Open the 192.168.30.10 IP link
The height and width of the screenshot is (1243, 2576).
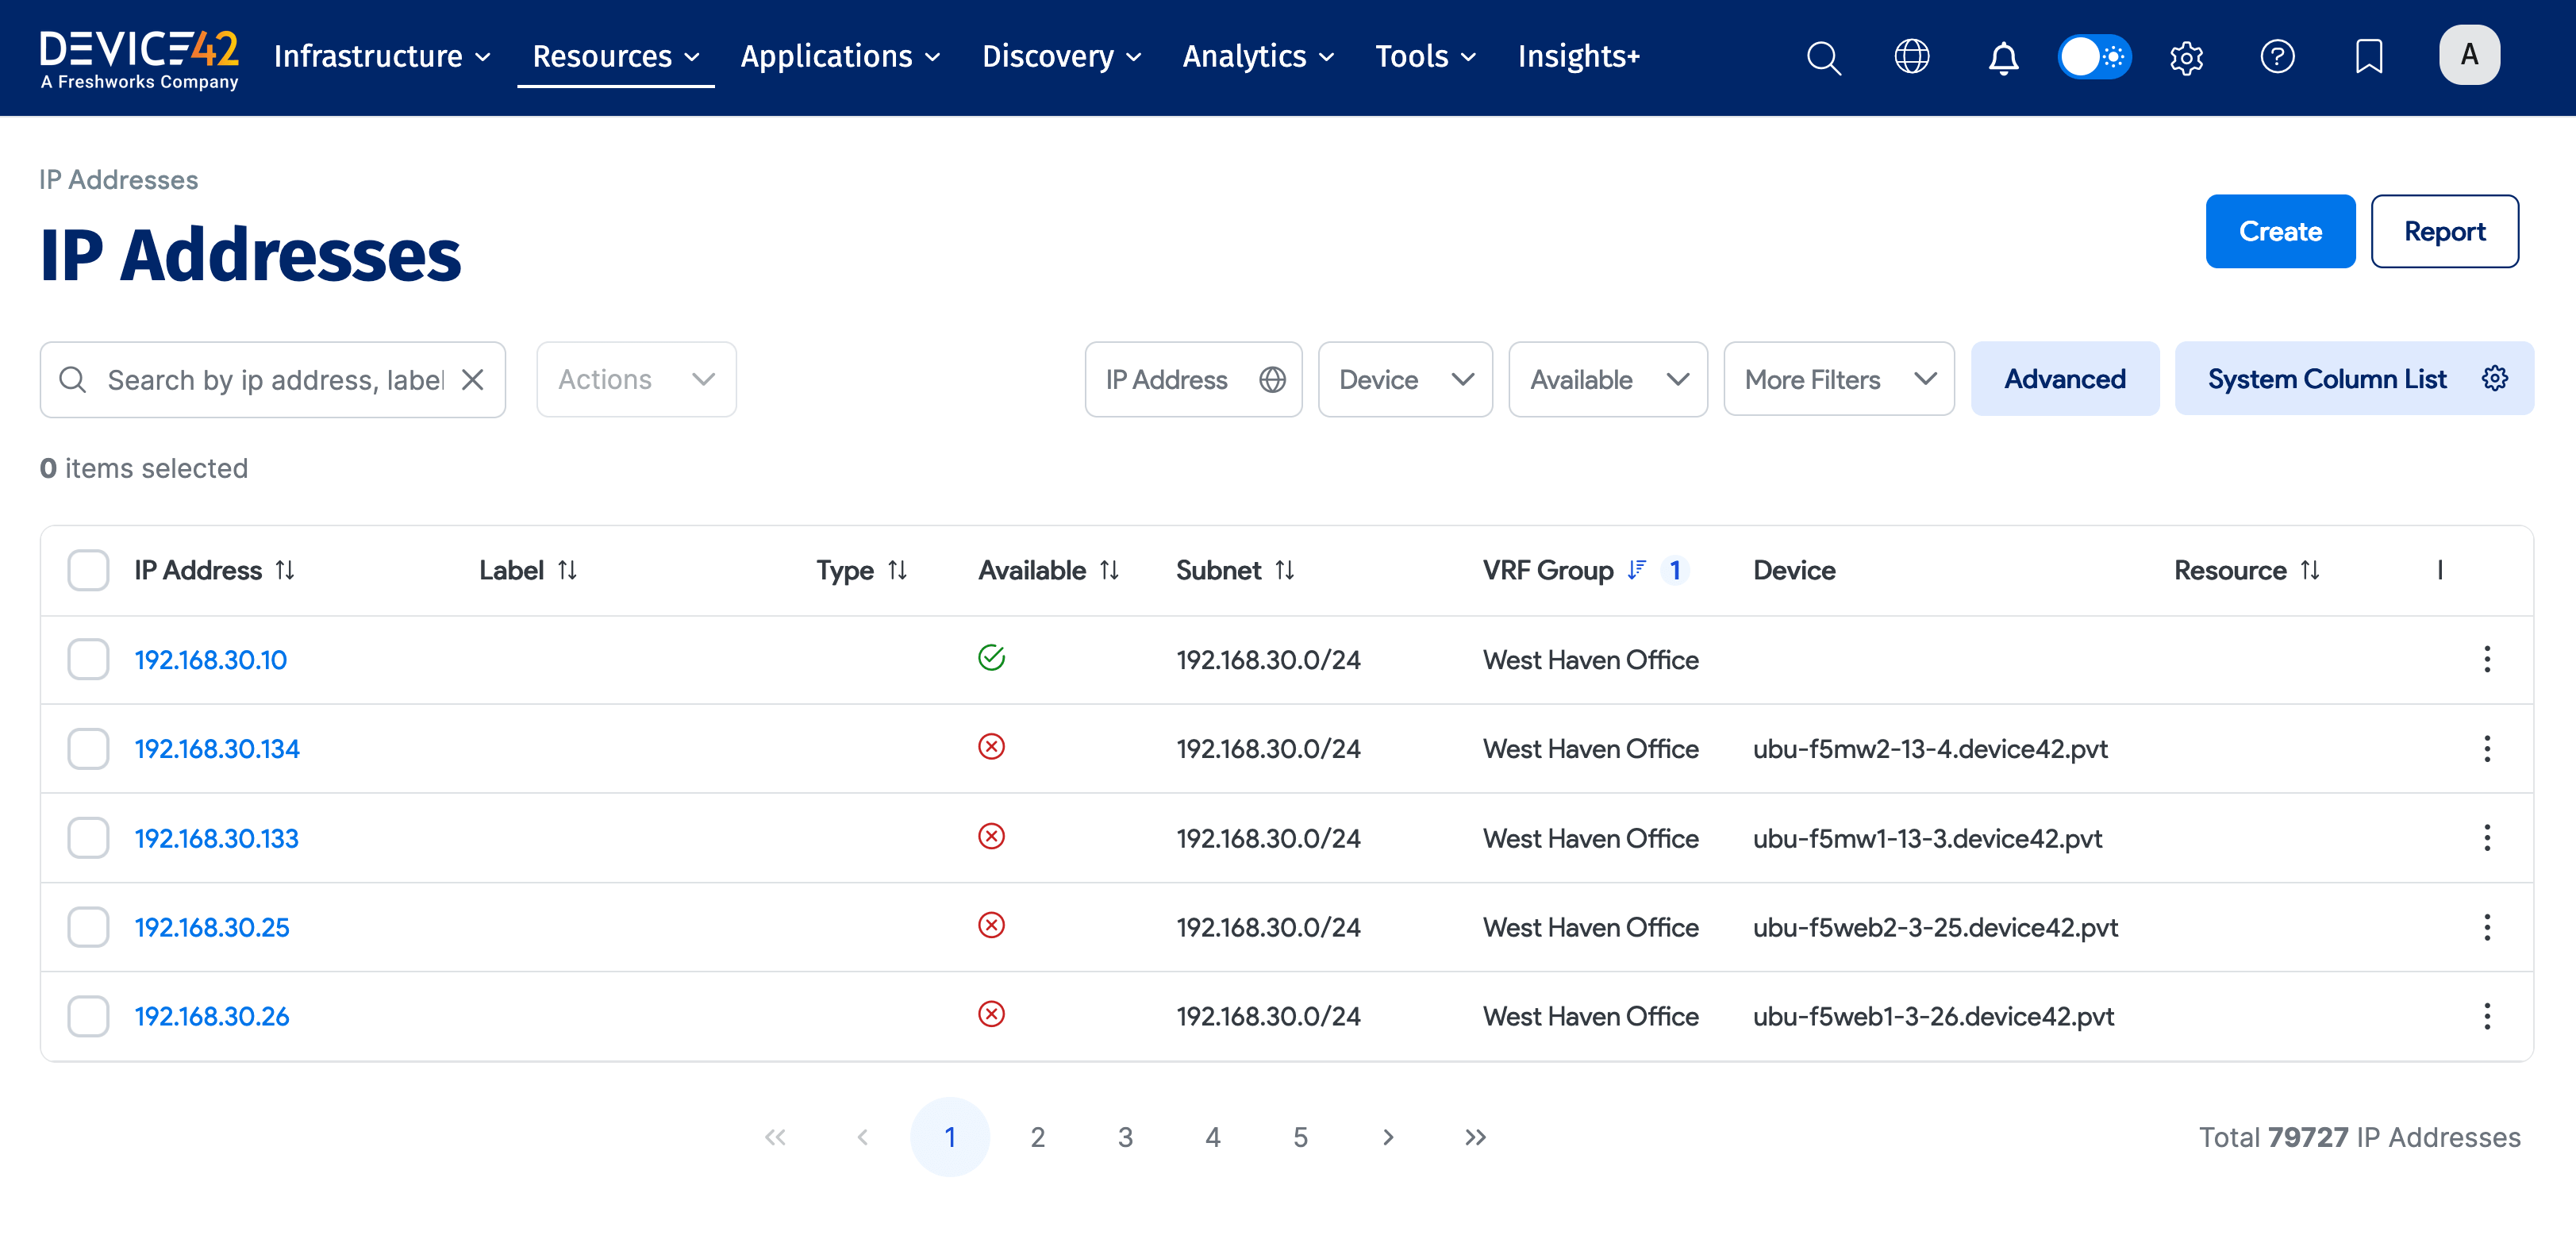click(210, 660)
